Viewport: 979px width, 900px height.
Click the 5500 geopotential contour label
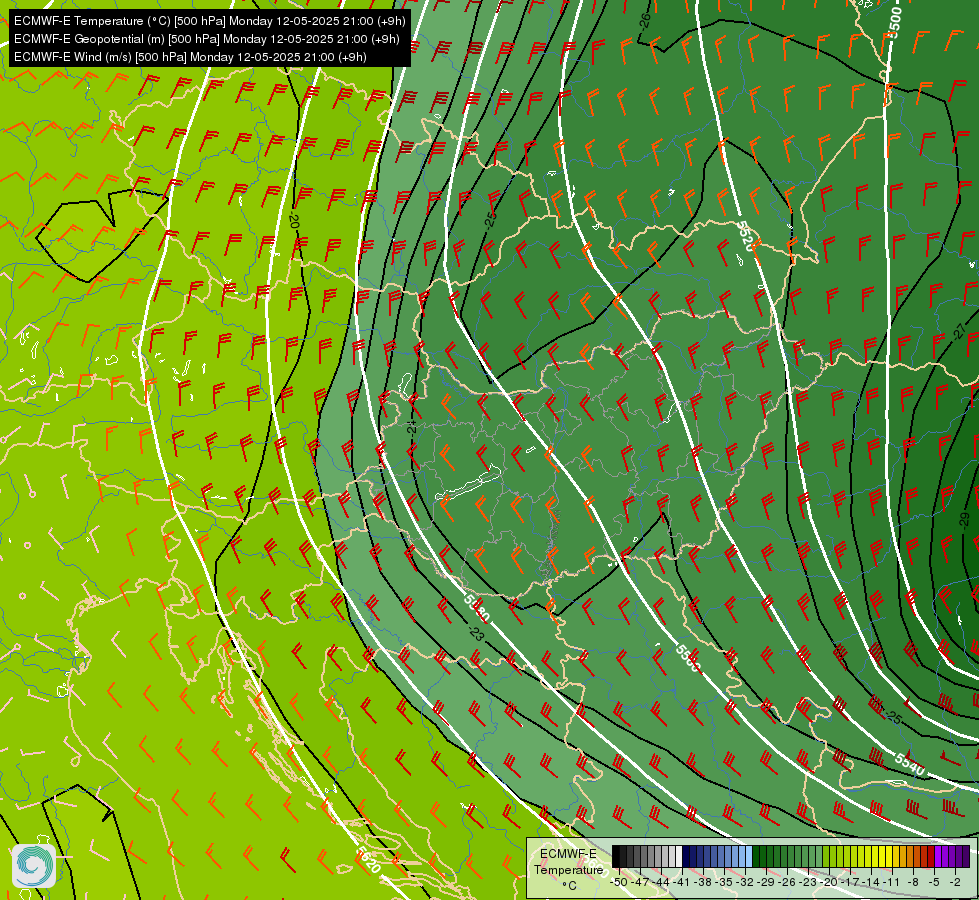[x=895, y=23]
